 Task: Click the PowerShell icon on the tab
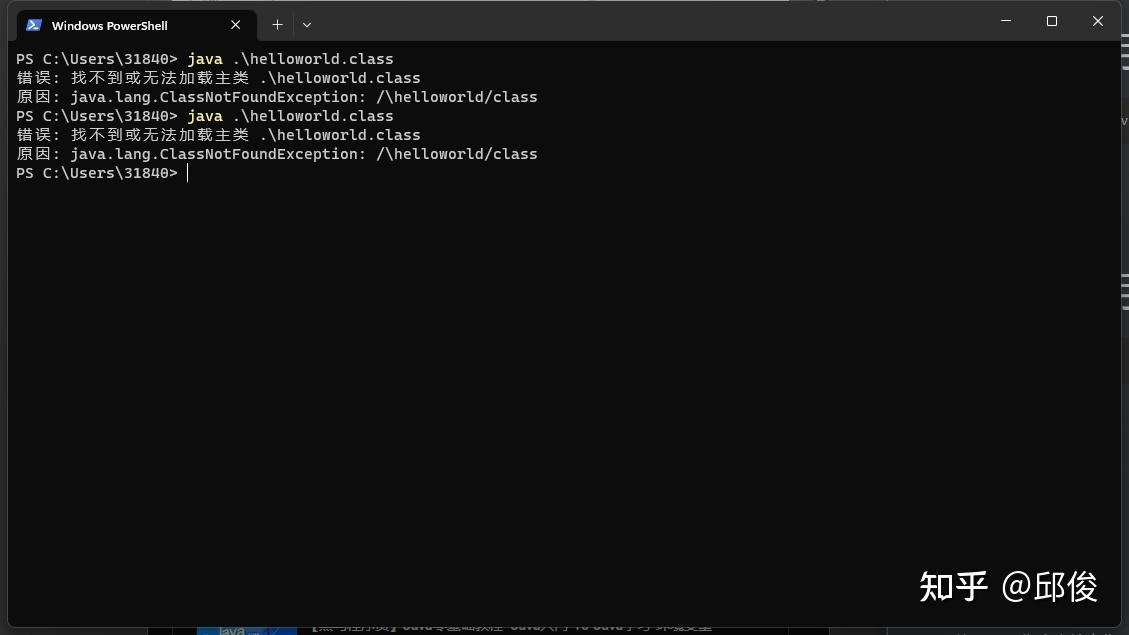click(35, 24)
